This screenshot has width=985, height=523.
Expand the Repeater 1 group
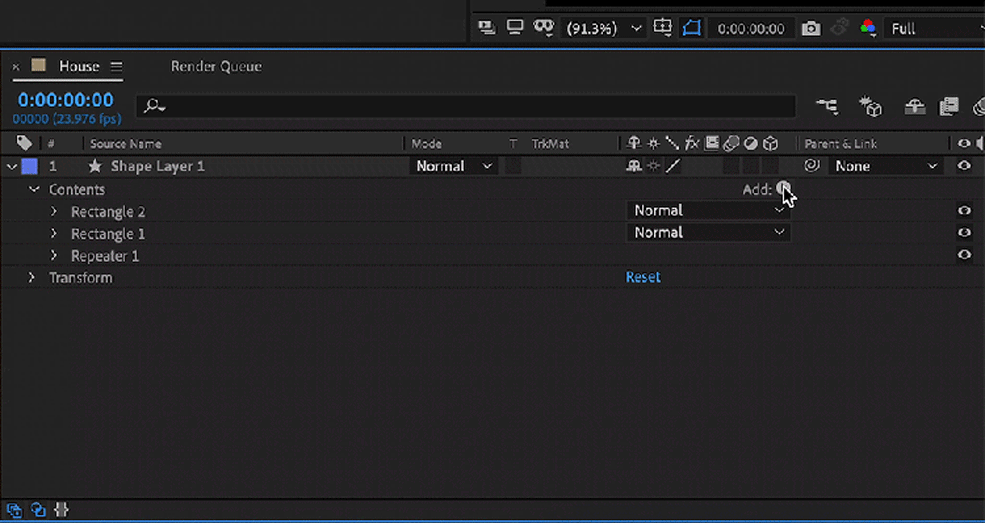click(54, 256)
